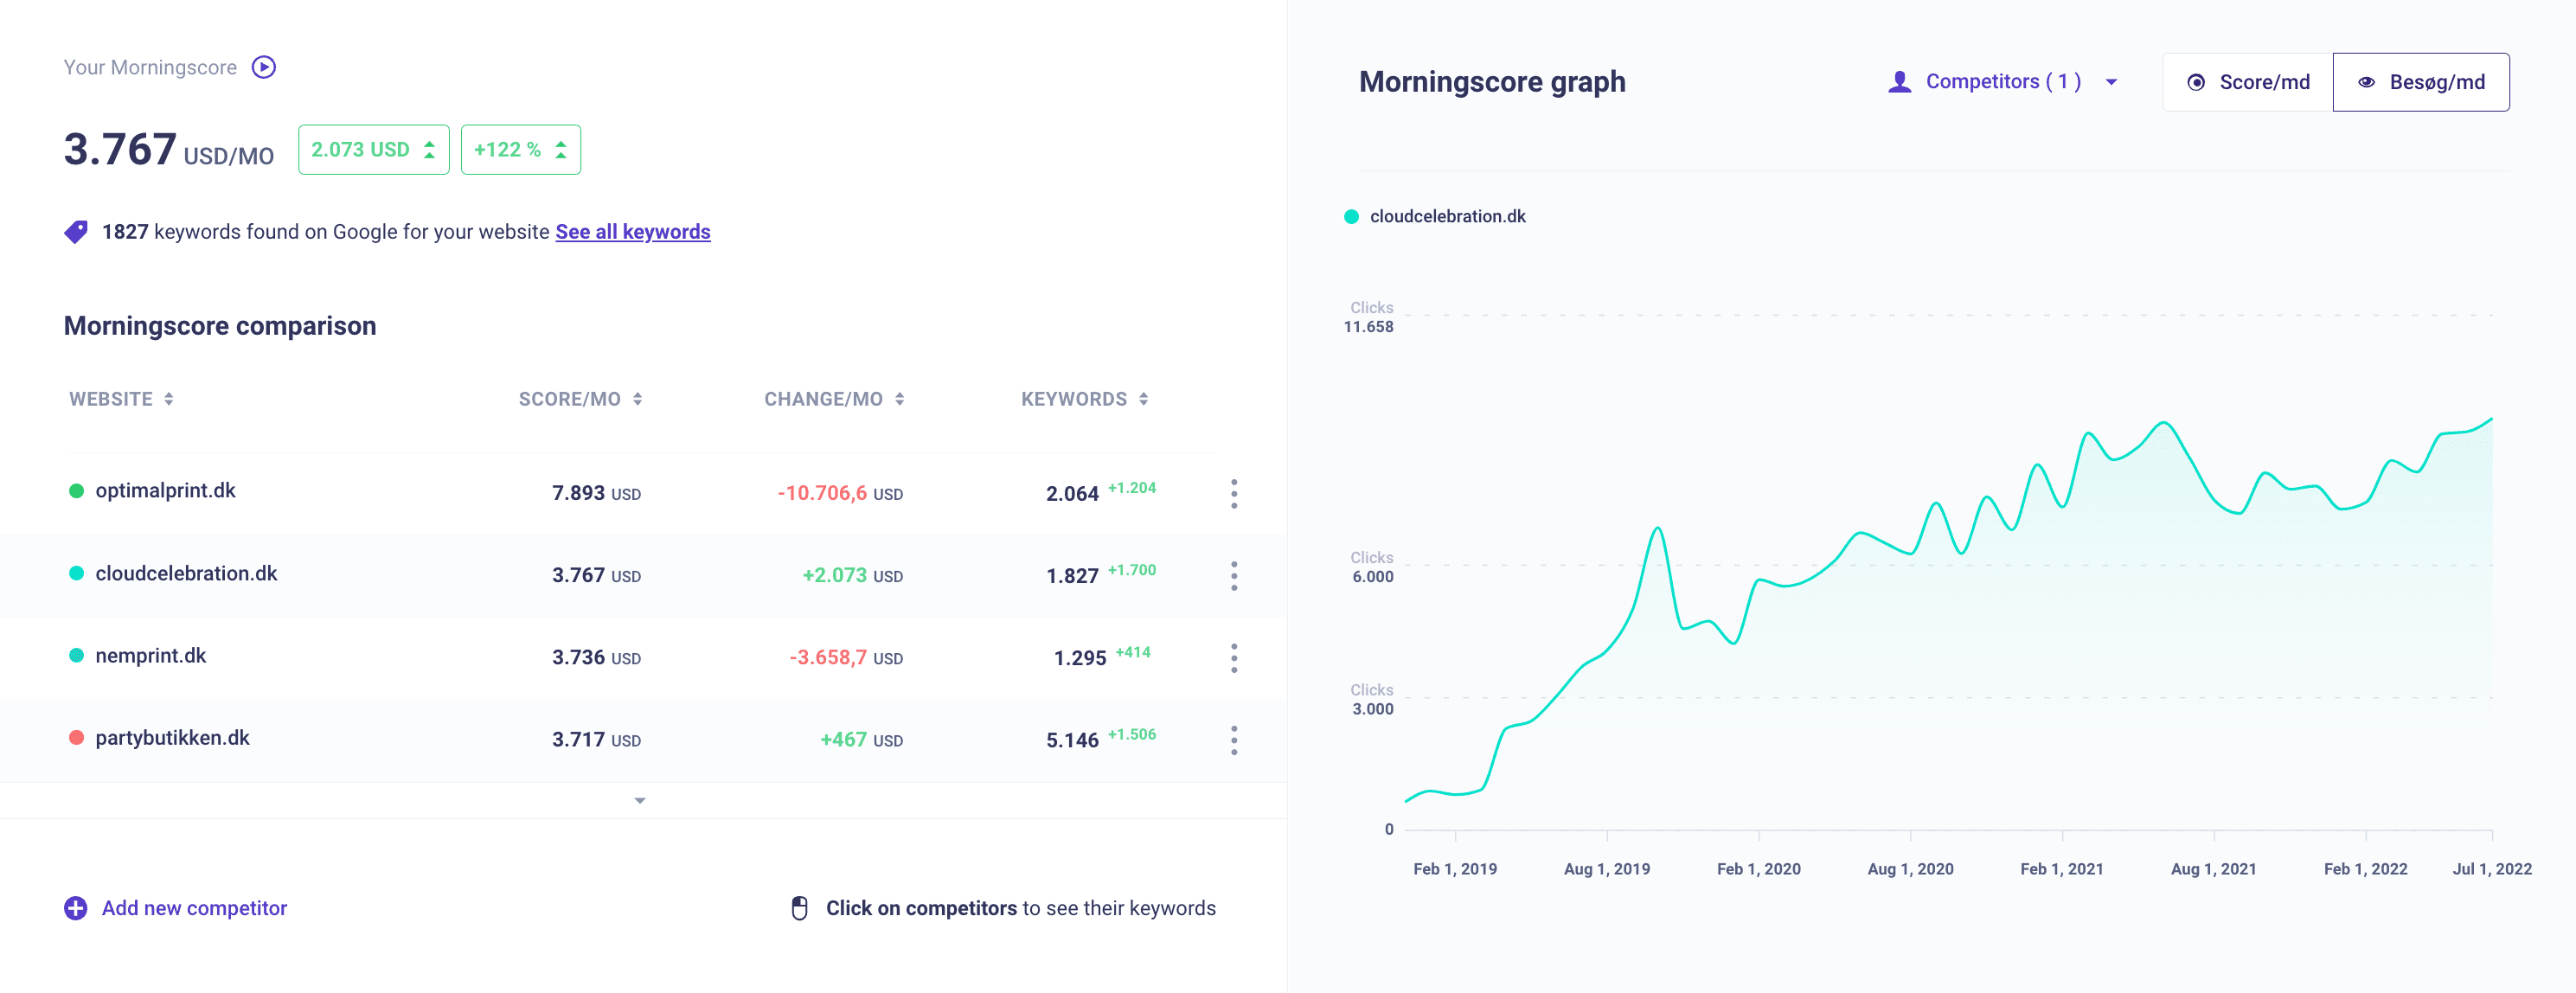
Task: Click +2.073 USD change in table row
Action: point(852,575)
